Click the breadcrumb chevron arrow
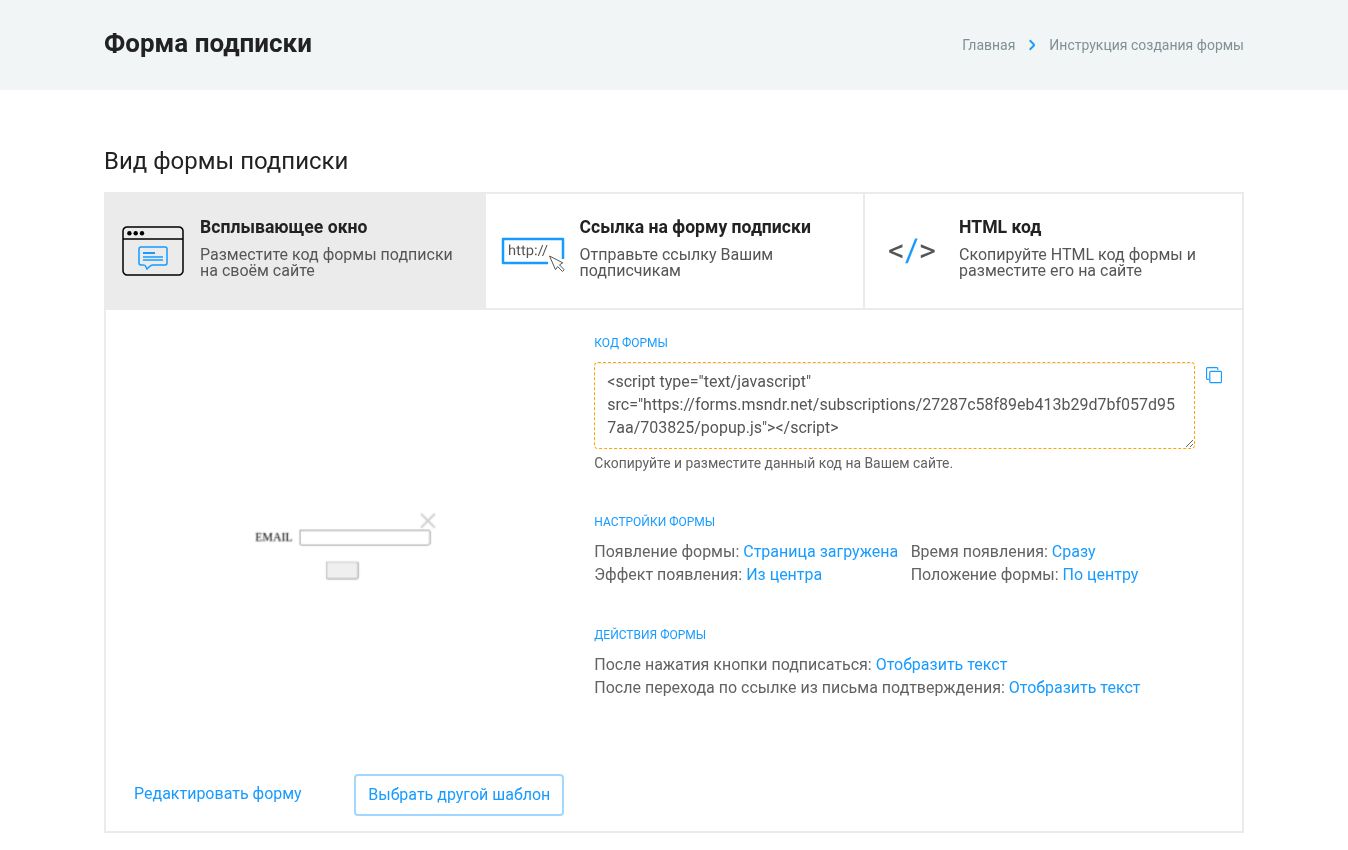Screen dimensions: 1348x850 (1032, 45)
